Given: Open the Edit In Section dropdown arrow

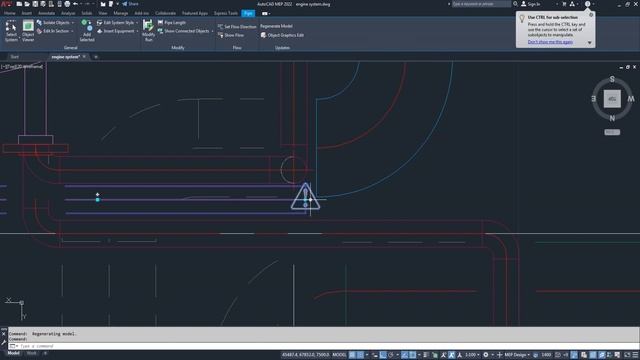Looking at the screenshot, I should click(x=72, y=31).
